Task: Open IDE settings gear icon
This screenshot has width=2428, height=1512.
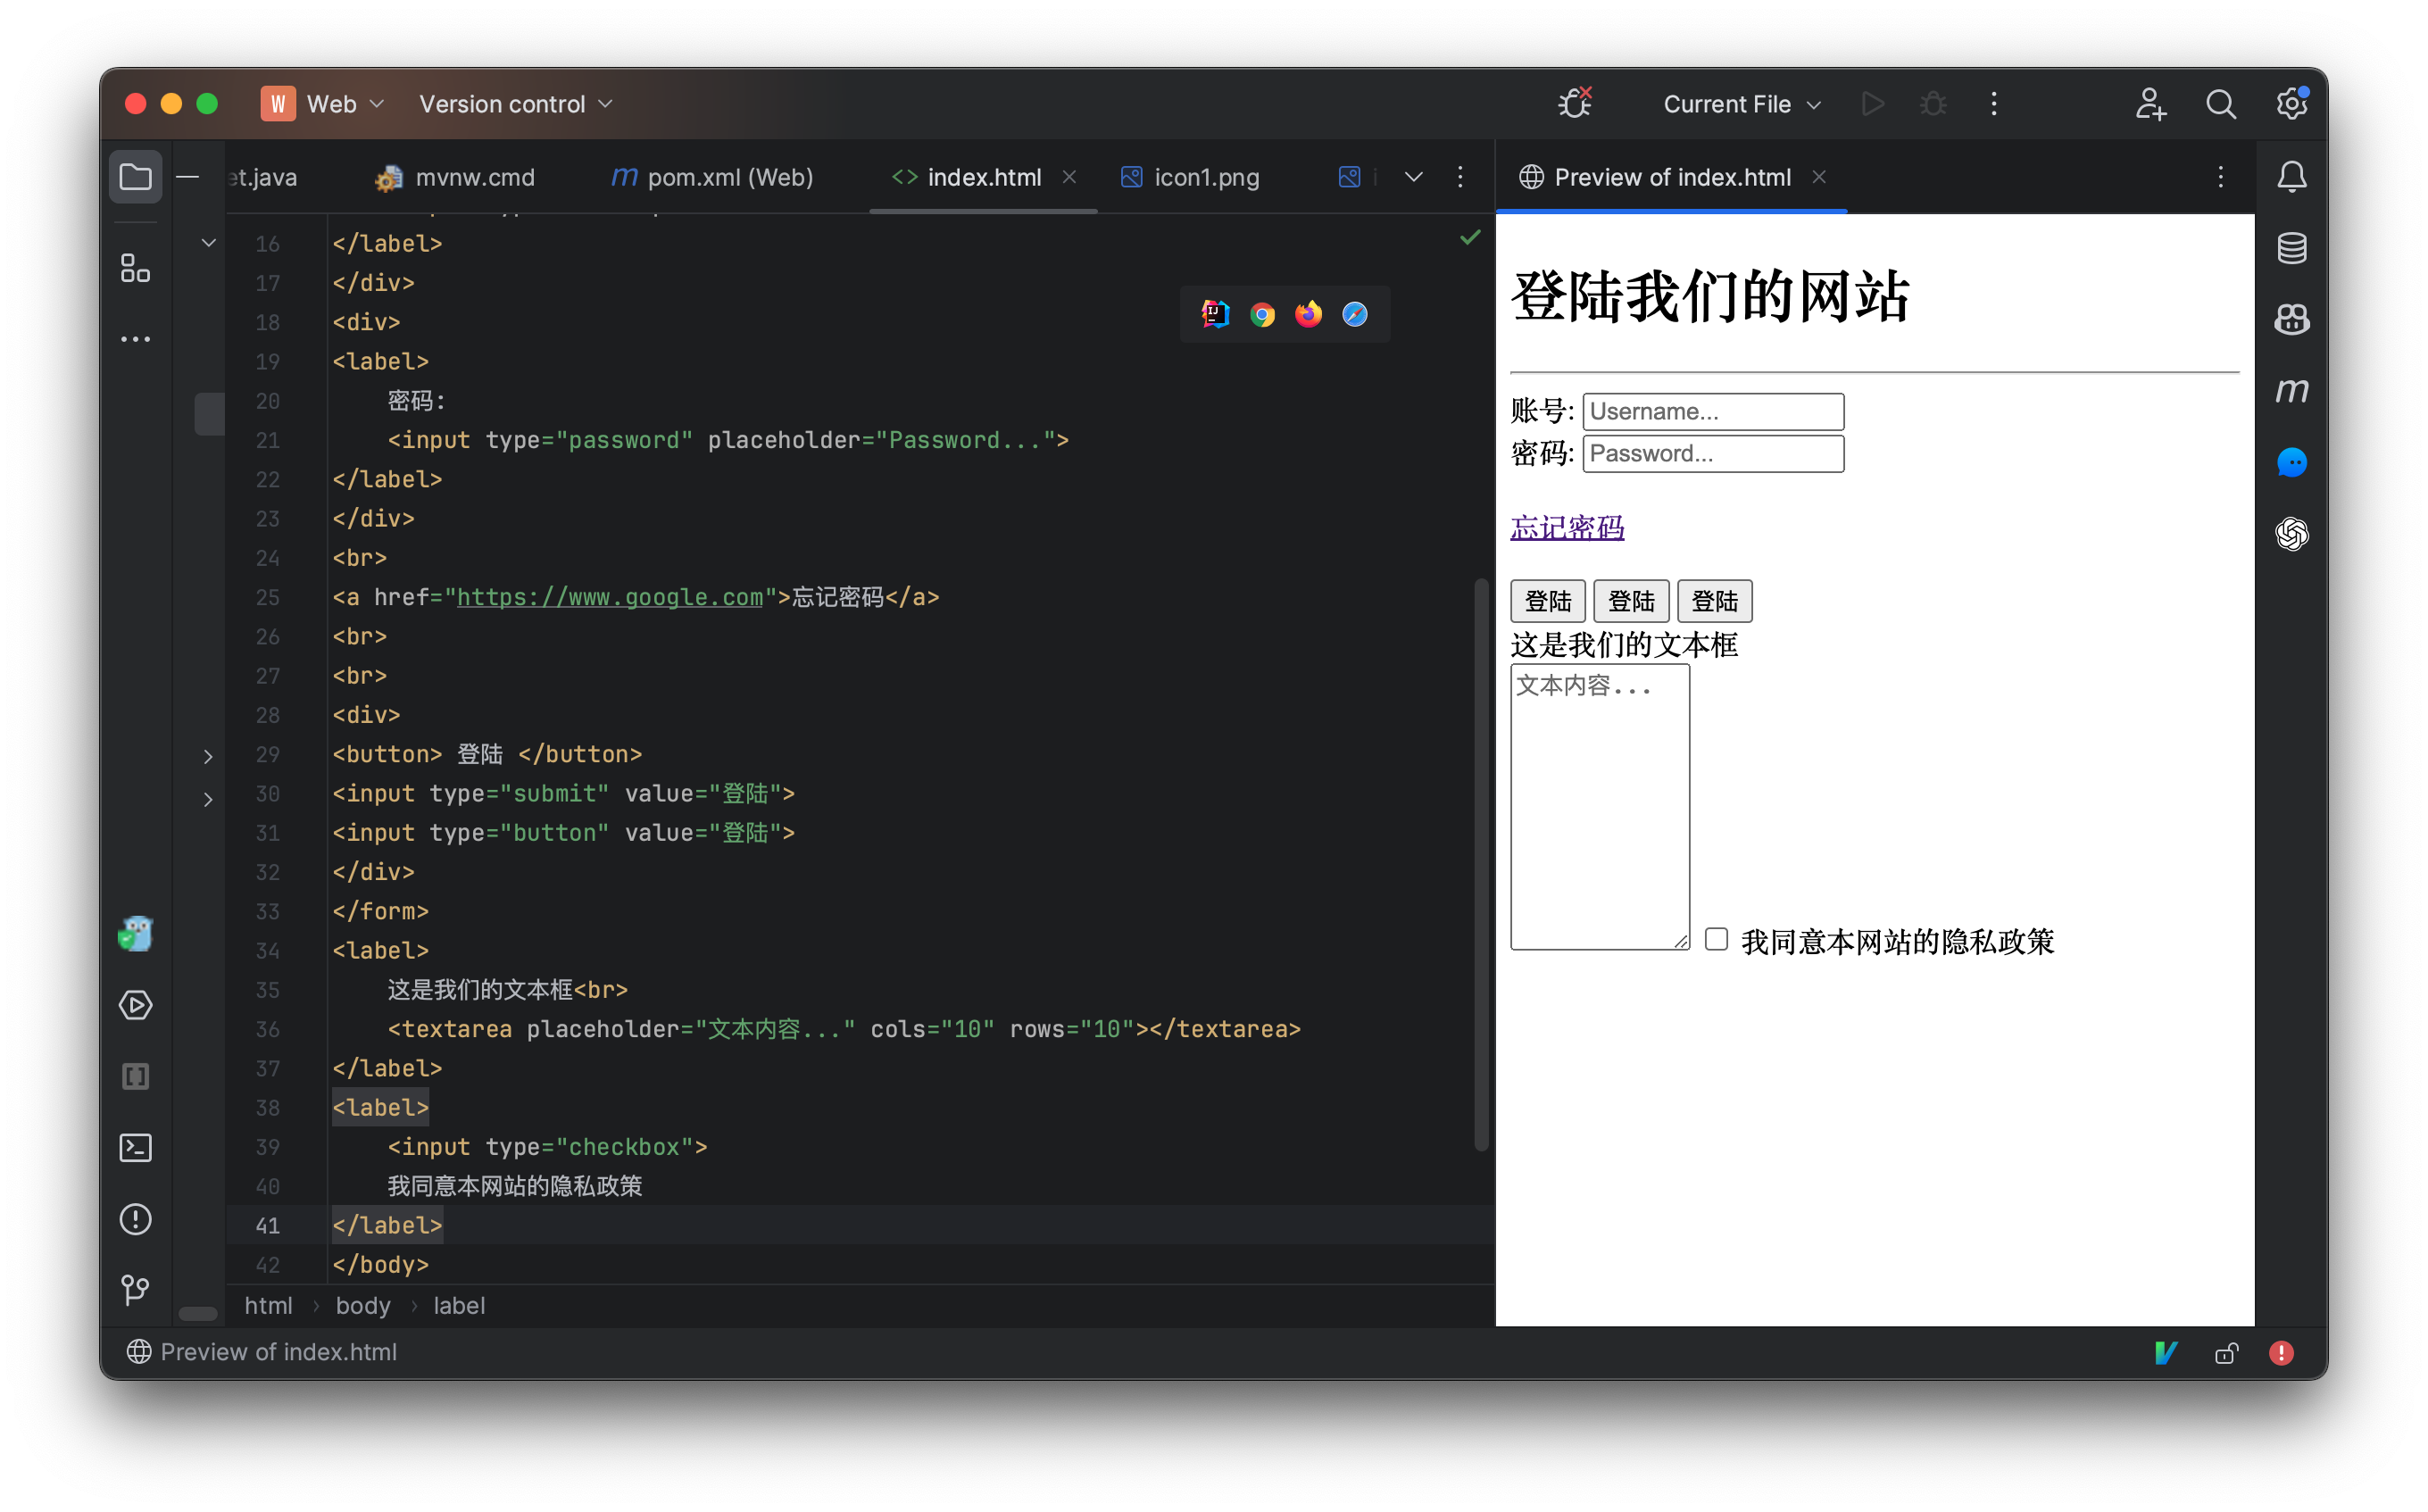Action: [2291, 103]
